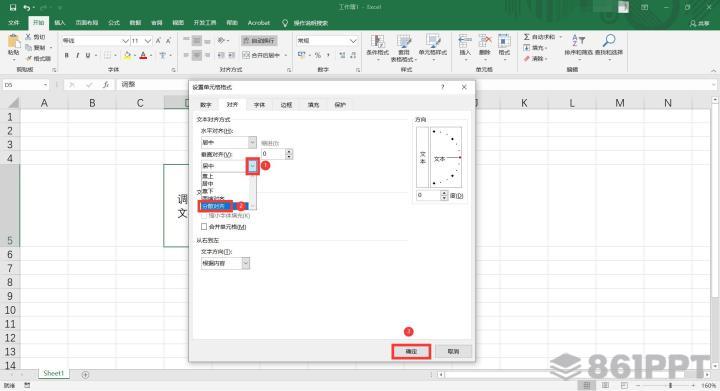Viewport: 720px width, 391px height.
Task: Open Conditional Formatting (条件格式) icon
Action: (x=377, y=41)
